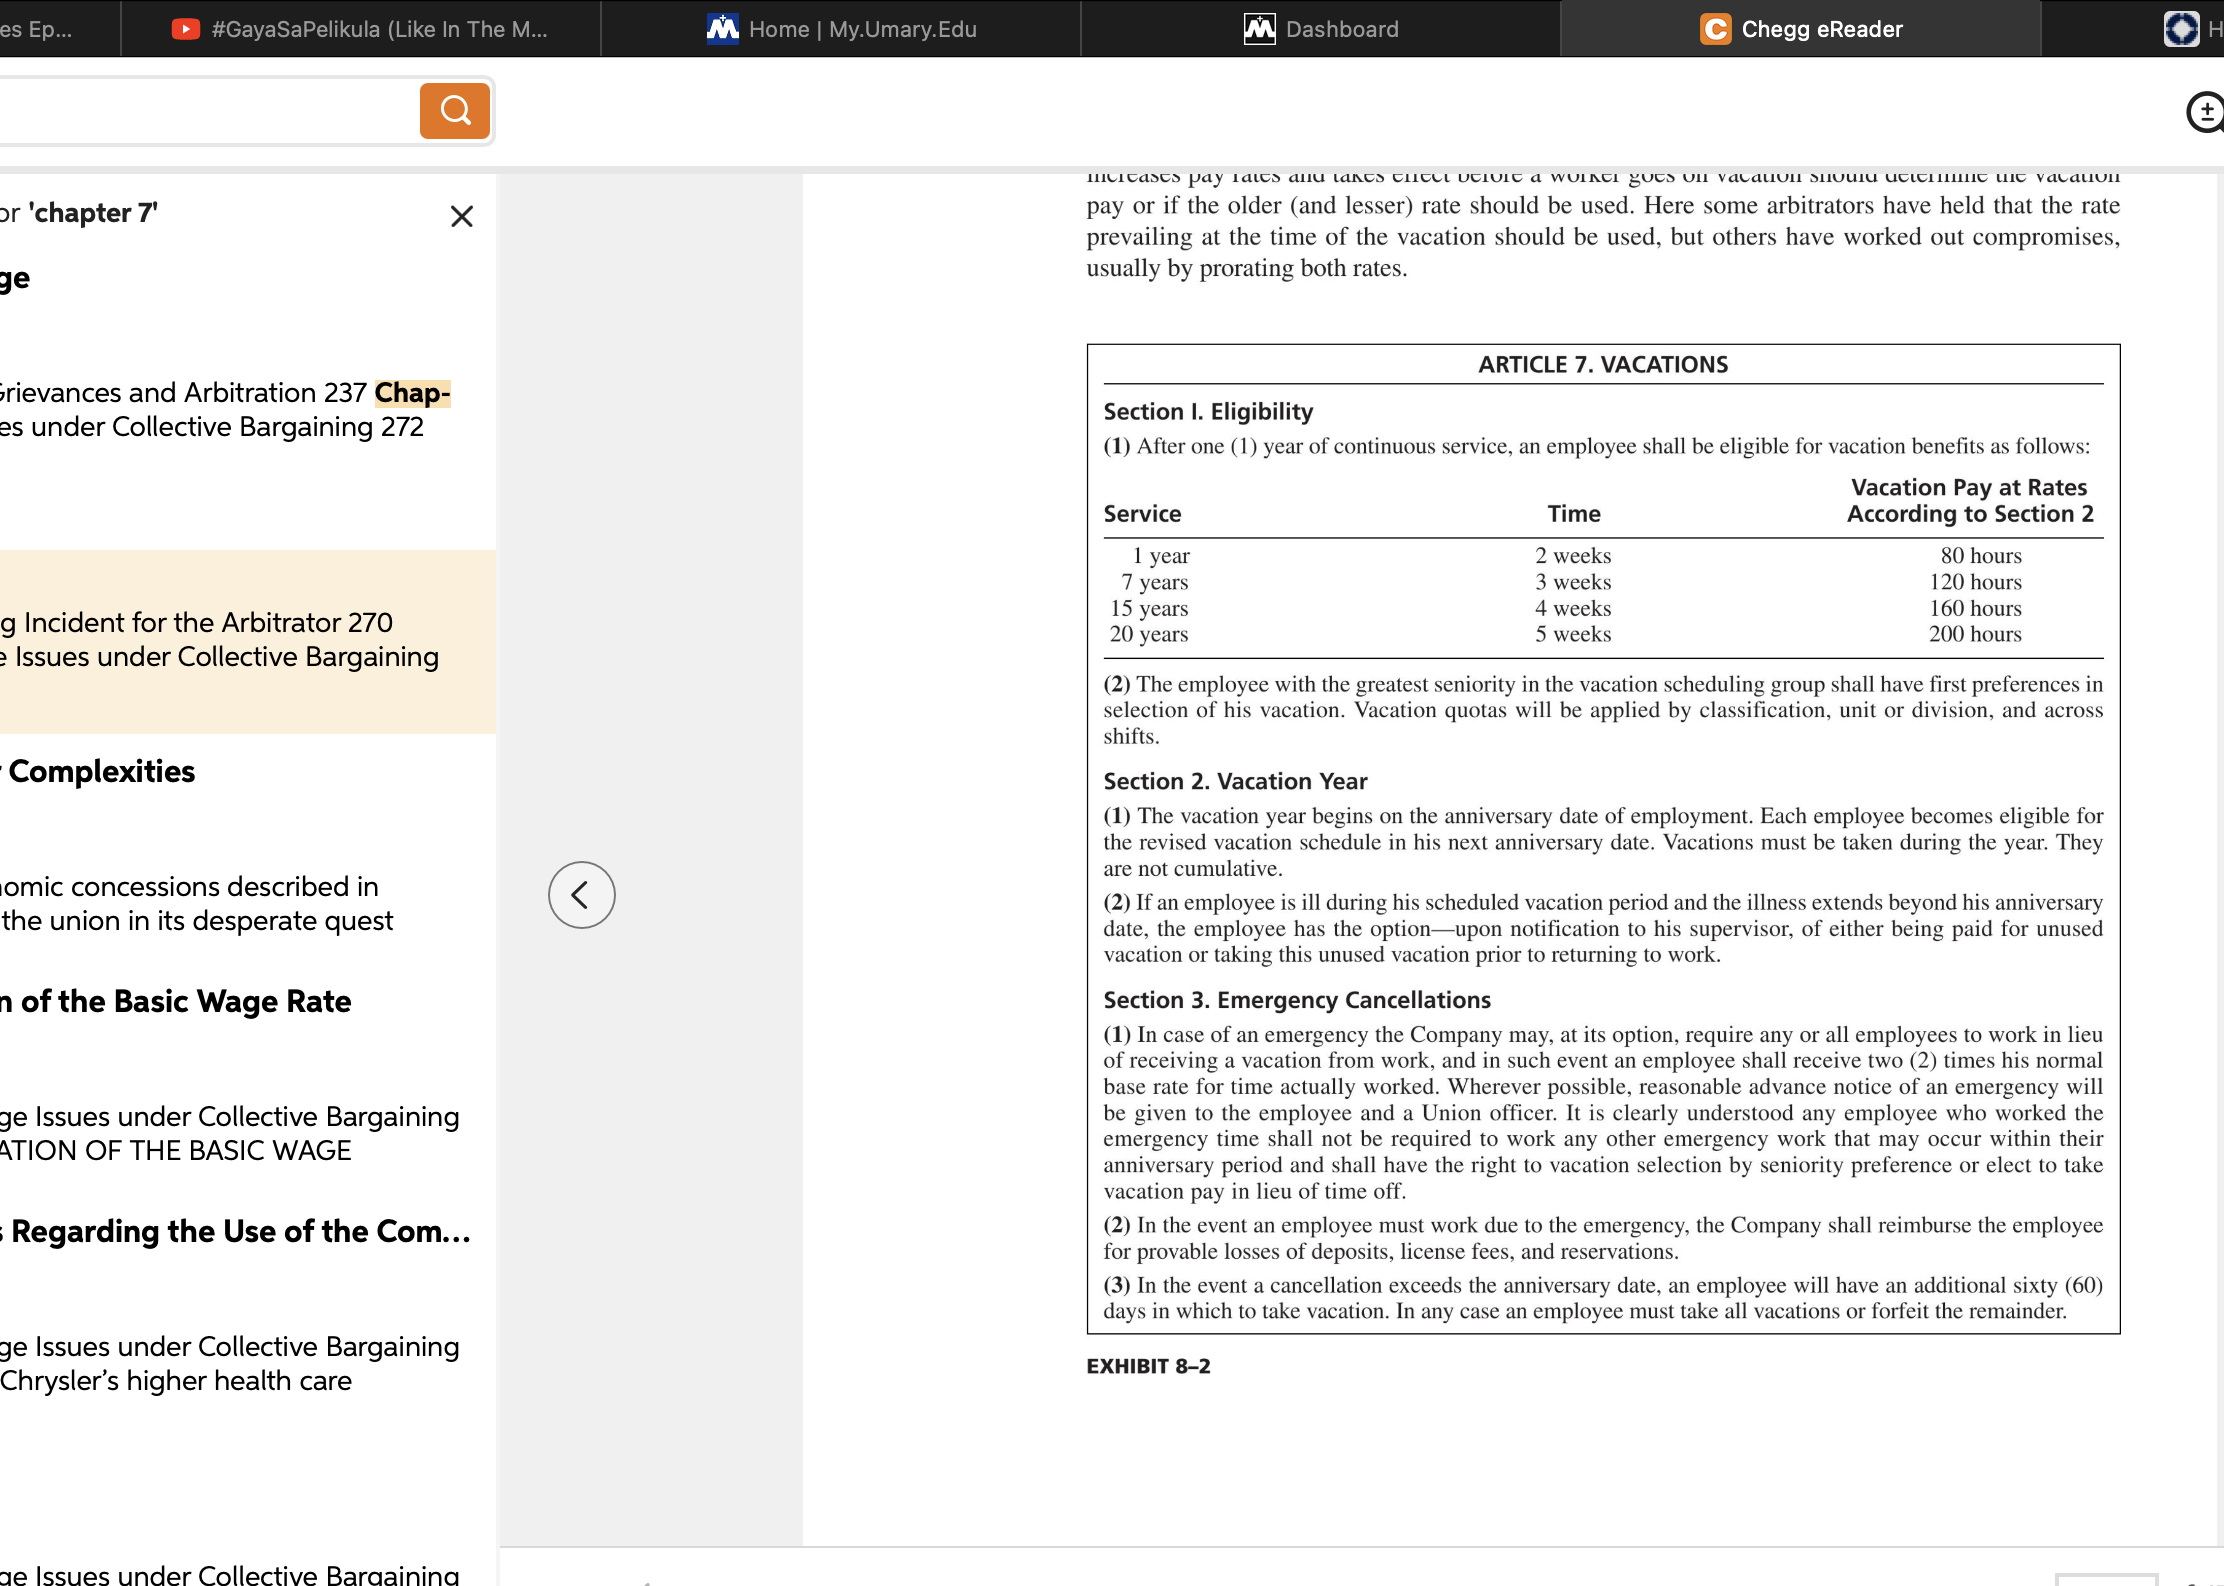Screen dimensions: 2224x1586
Task: Click the 'ARTICLE 7. VACATIONS' title
Action: [x=1603, y=365]
